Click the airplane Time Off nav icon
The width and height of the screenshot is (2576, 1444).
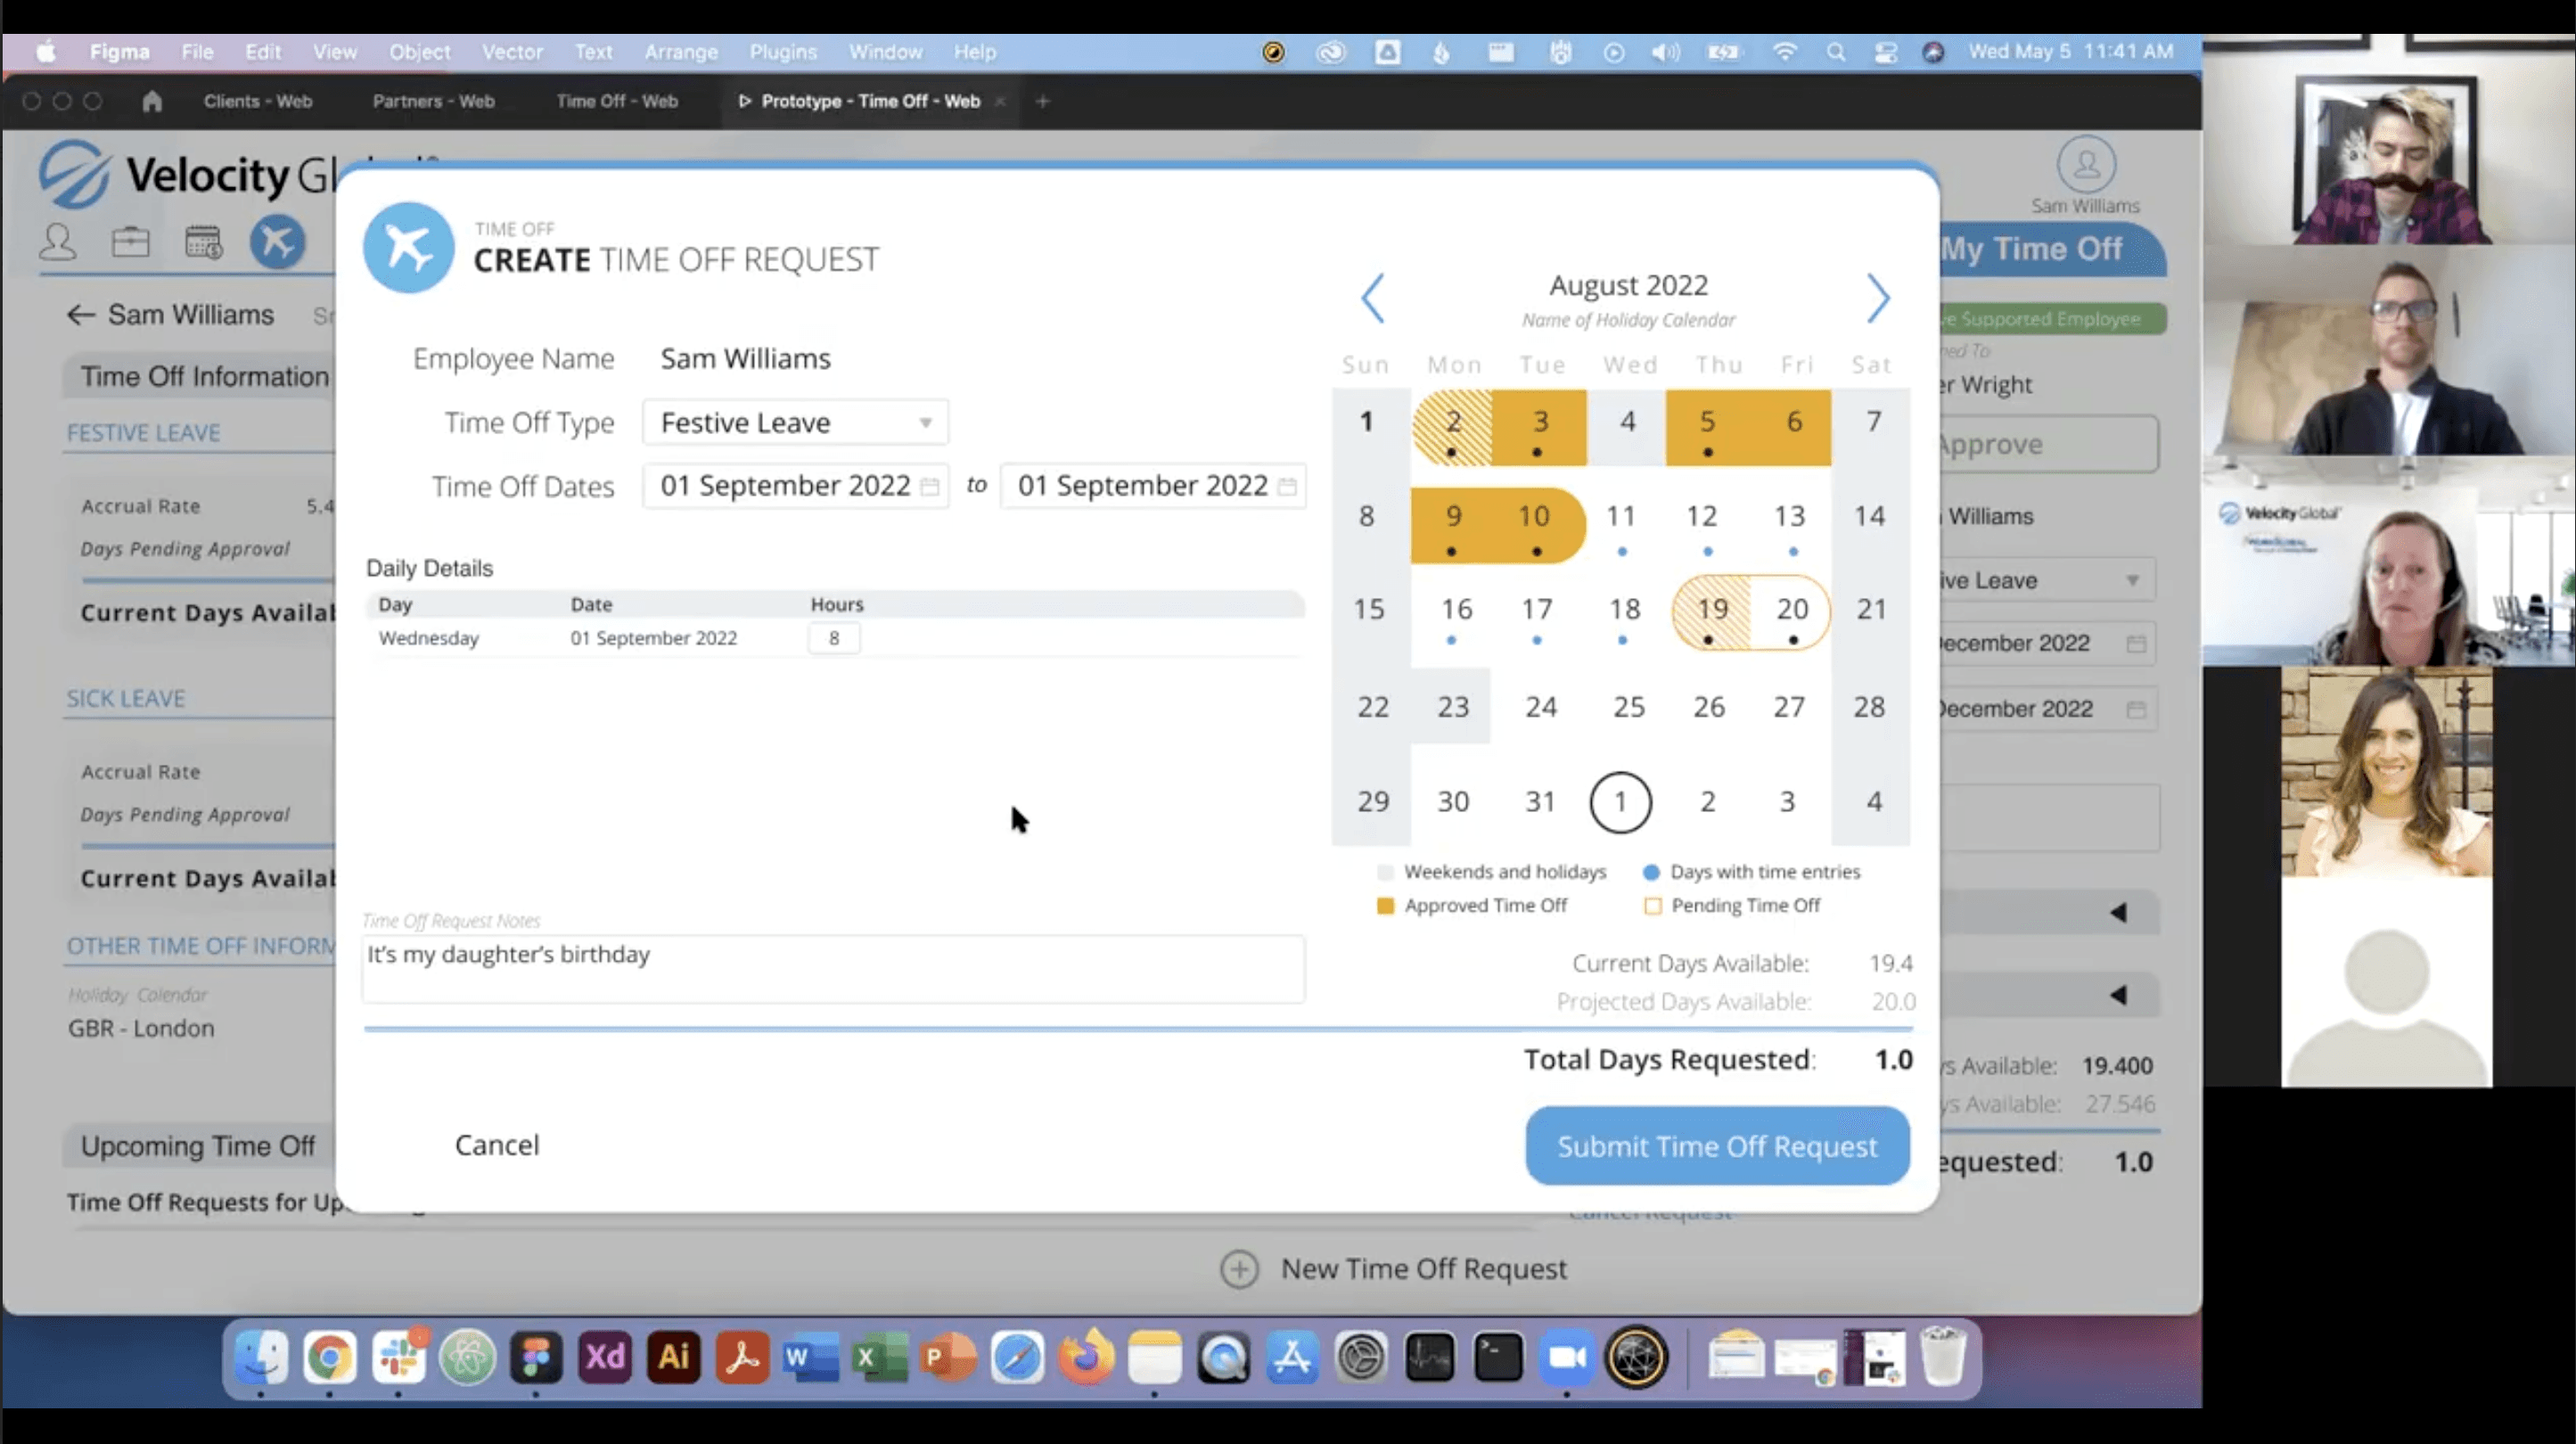coord(277,242)
